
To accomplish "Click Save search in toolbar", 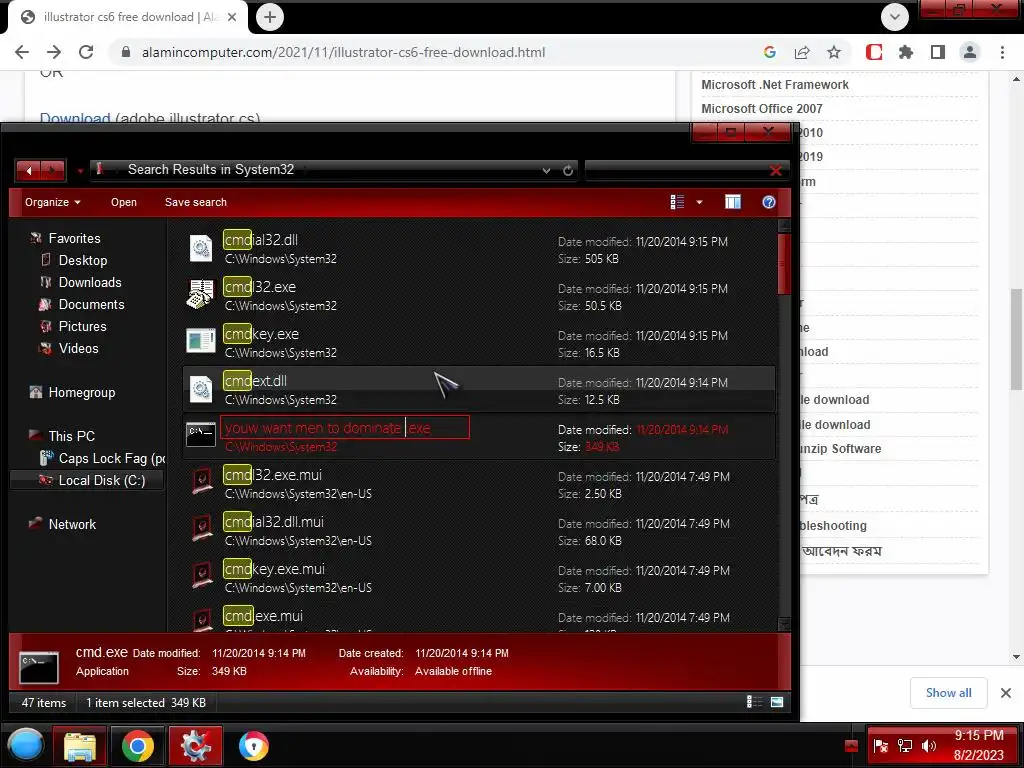I will coord(195,202).
